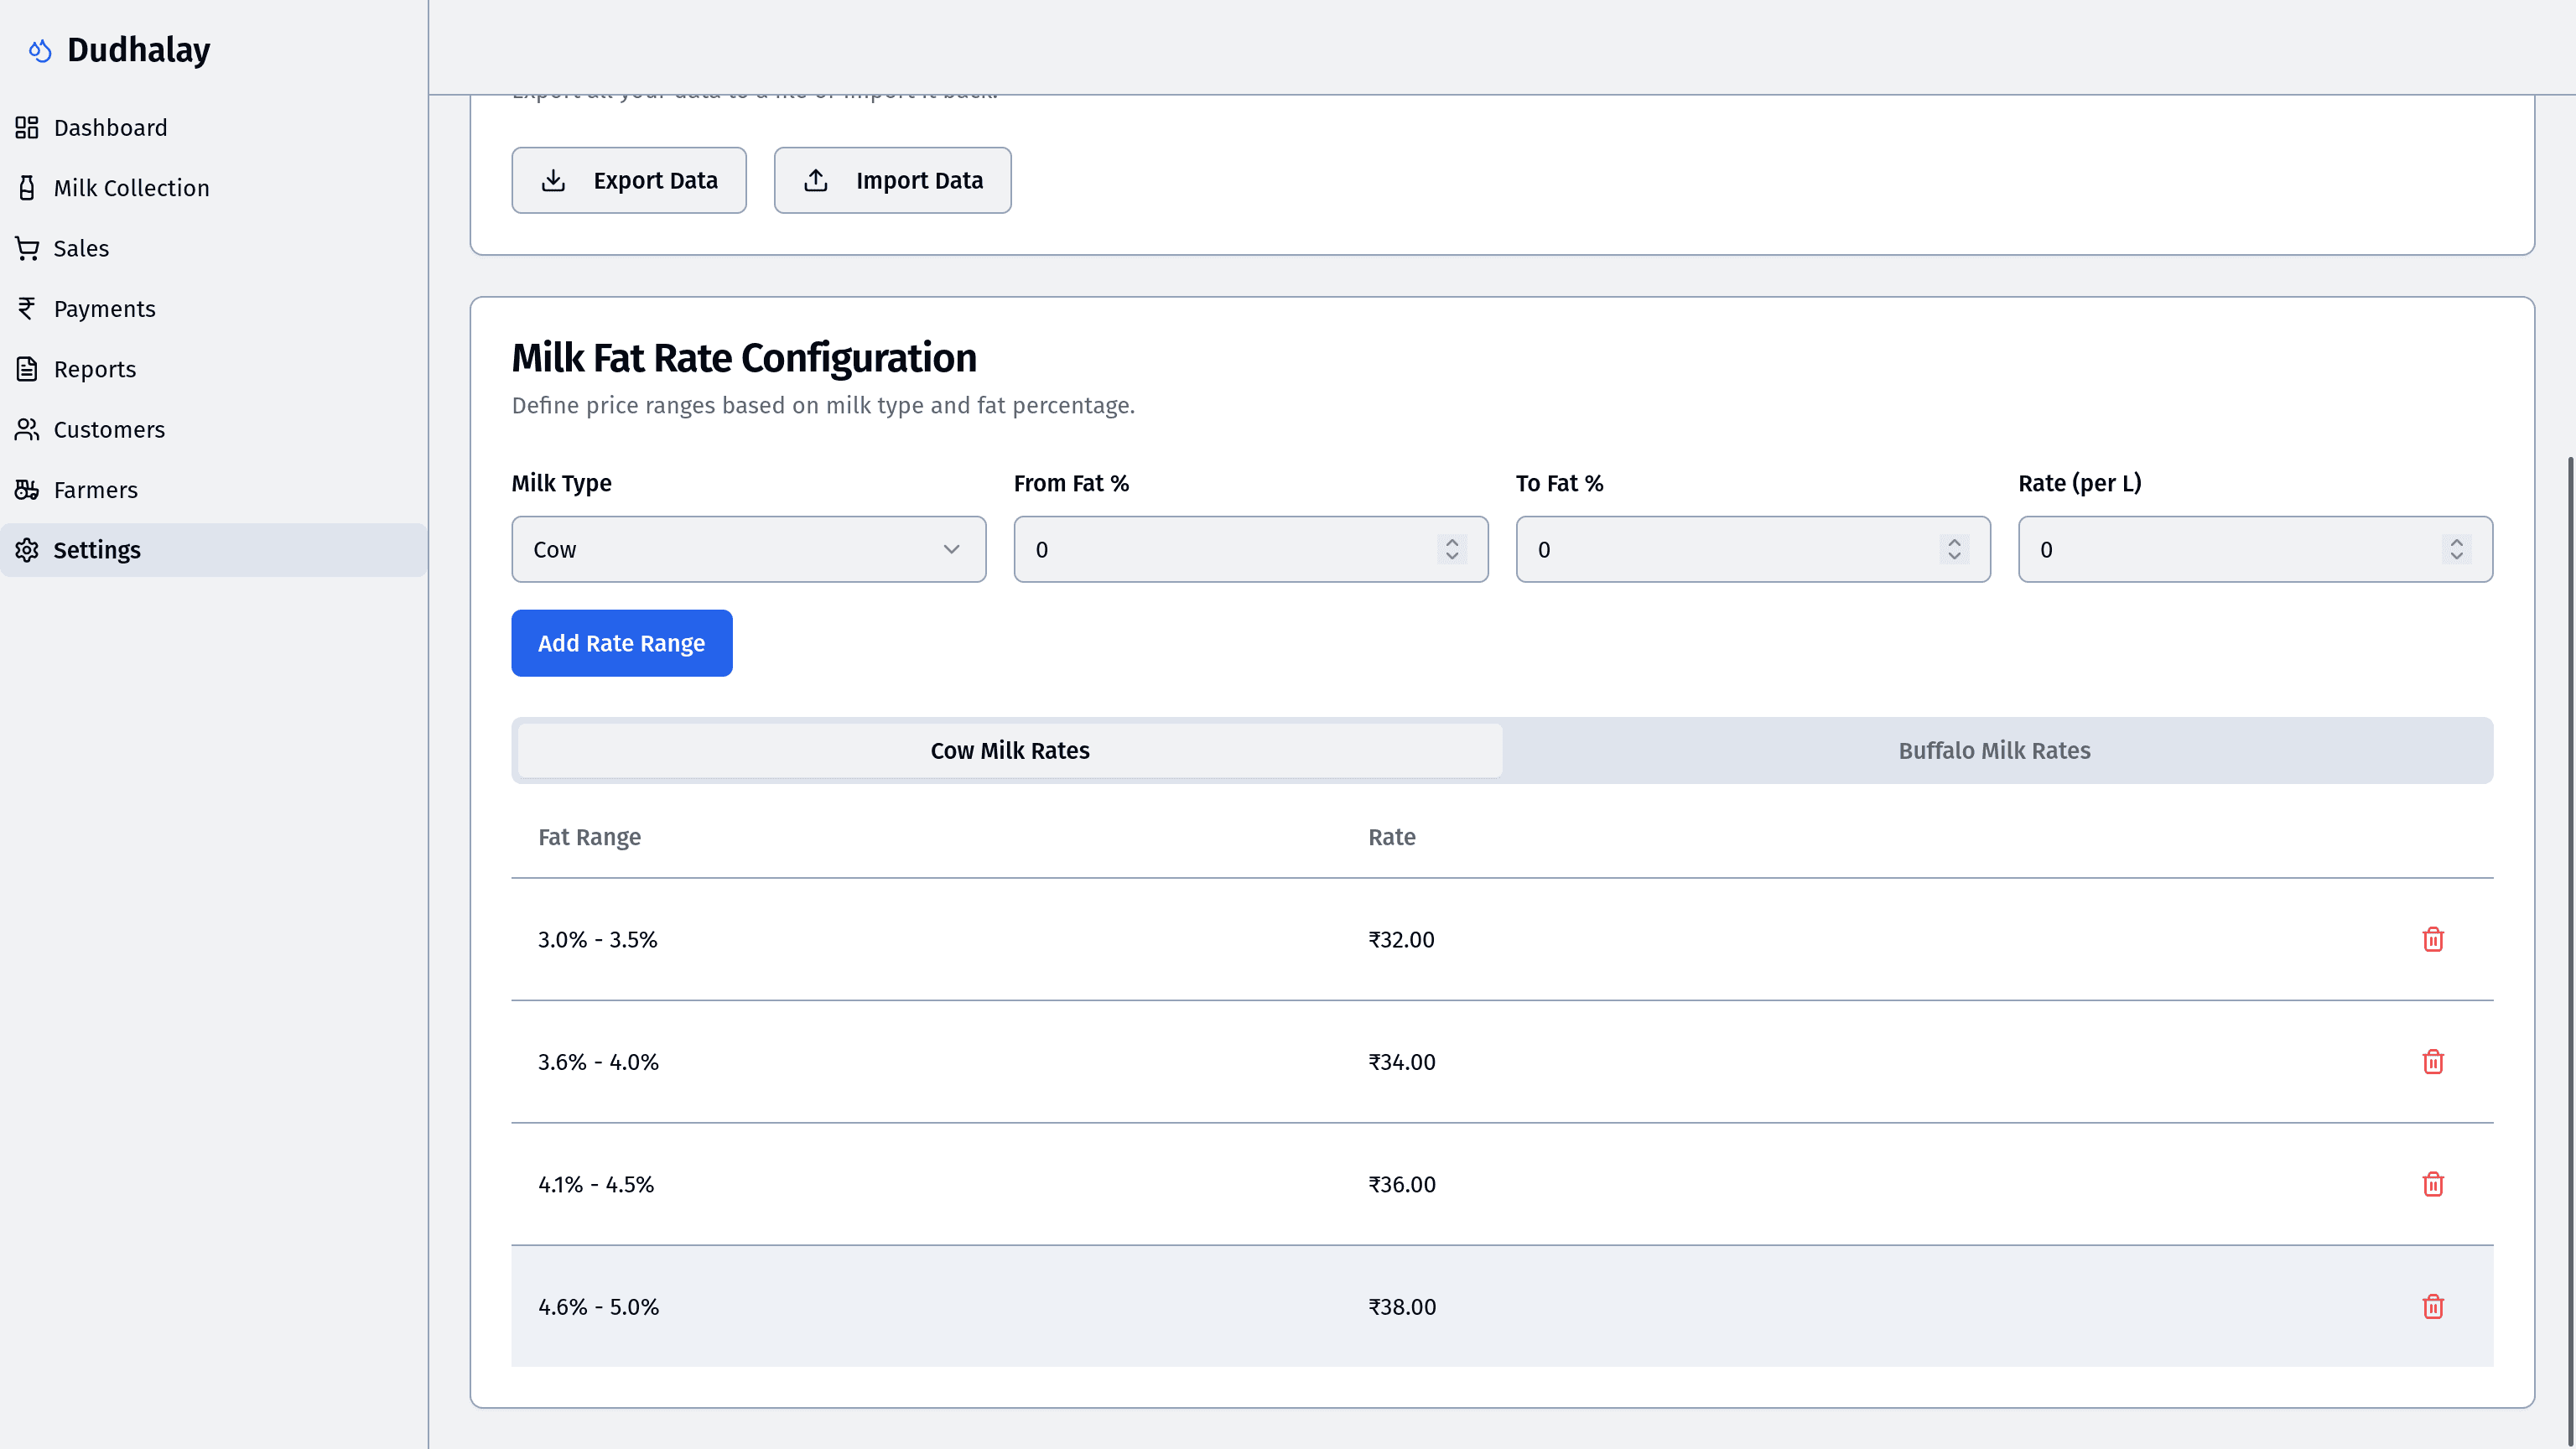Open the Milk Type dropdown

pos(748,549)
